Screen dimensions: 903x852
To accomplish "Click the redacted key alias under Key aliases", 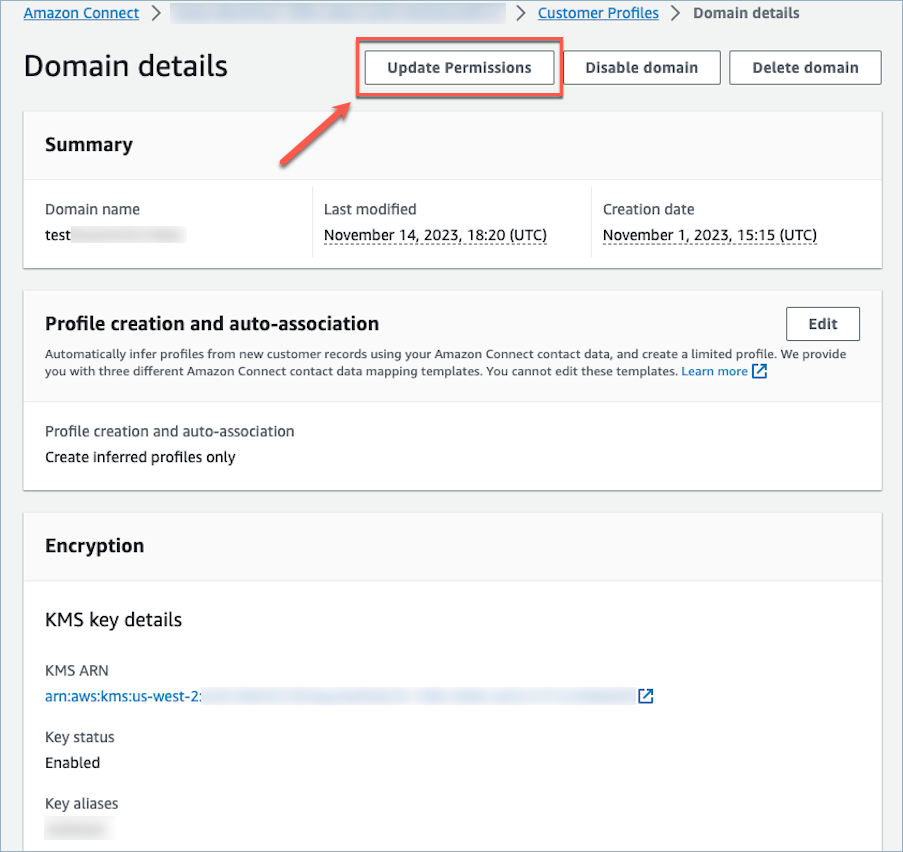I will 78,829.
